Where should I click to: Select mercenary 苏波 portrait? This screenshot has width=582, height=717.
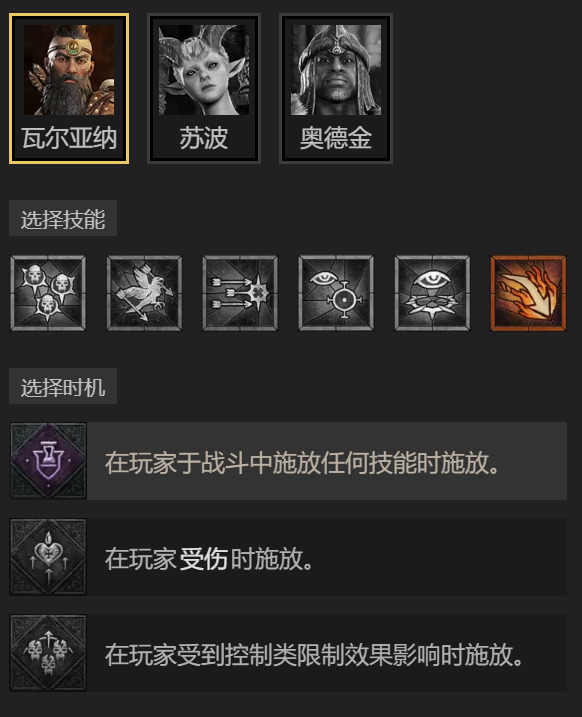click(x=204, y=89)
